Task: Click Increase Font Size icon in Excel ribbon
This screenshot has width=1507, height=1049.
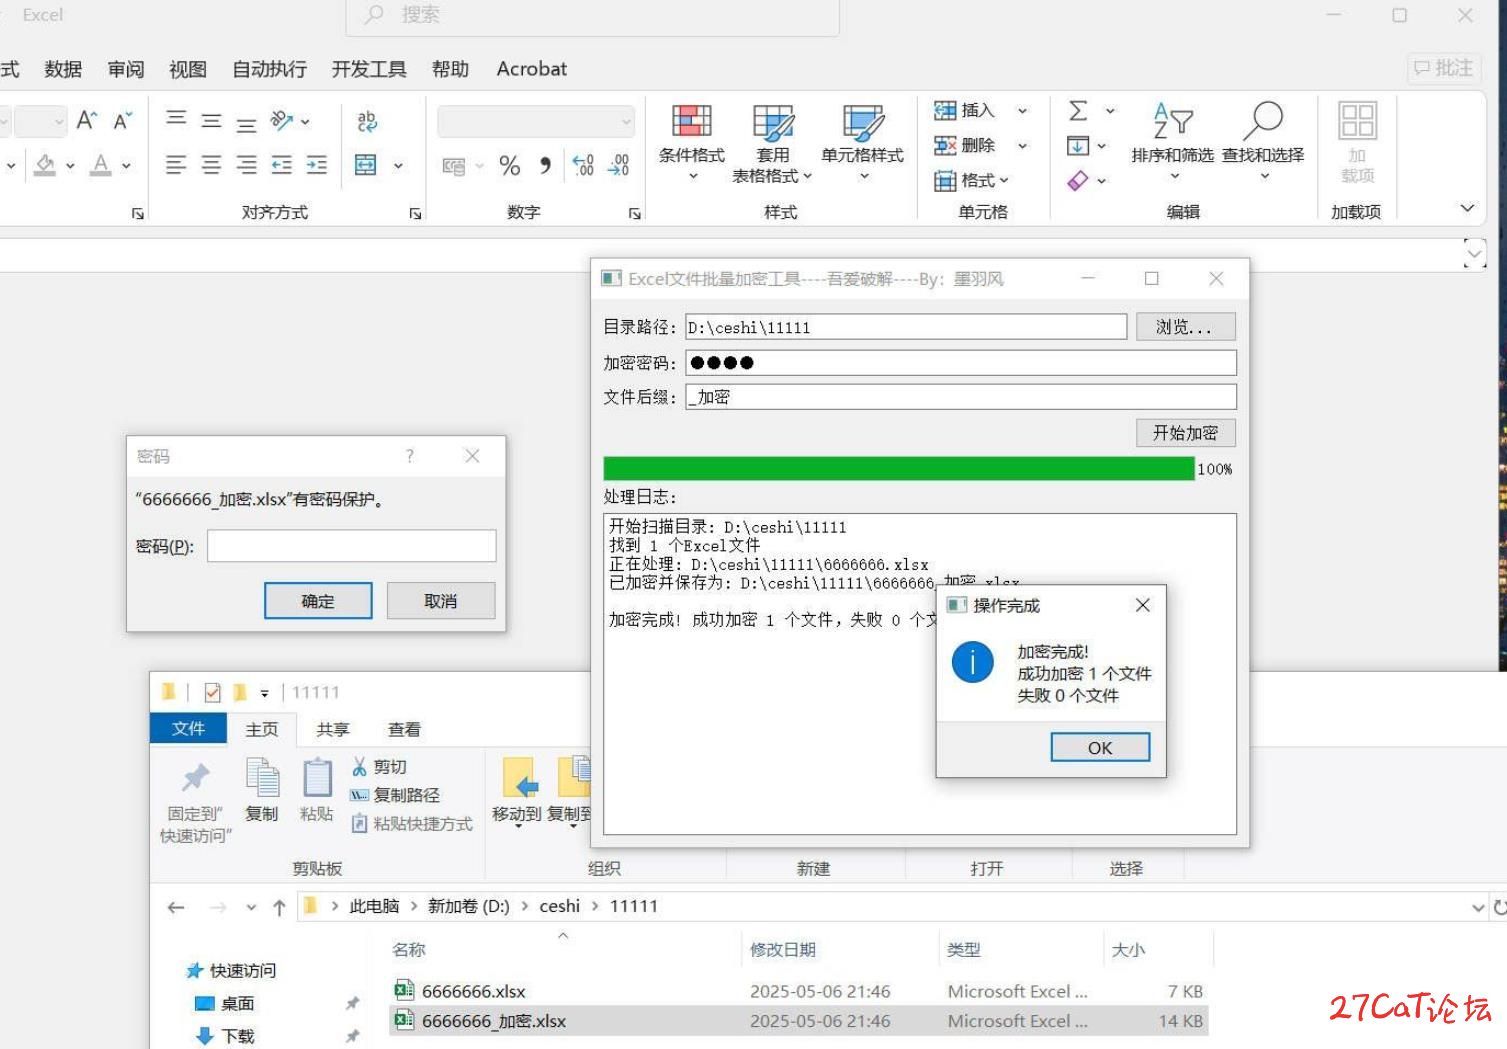Action: tap(88, 121)
